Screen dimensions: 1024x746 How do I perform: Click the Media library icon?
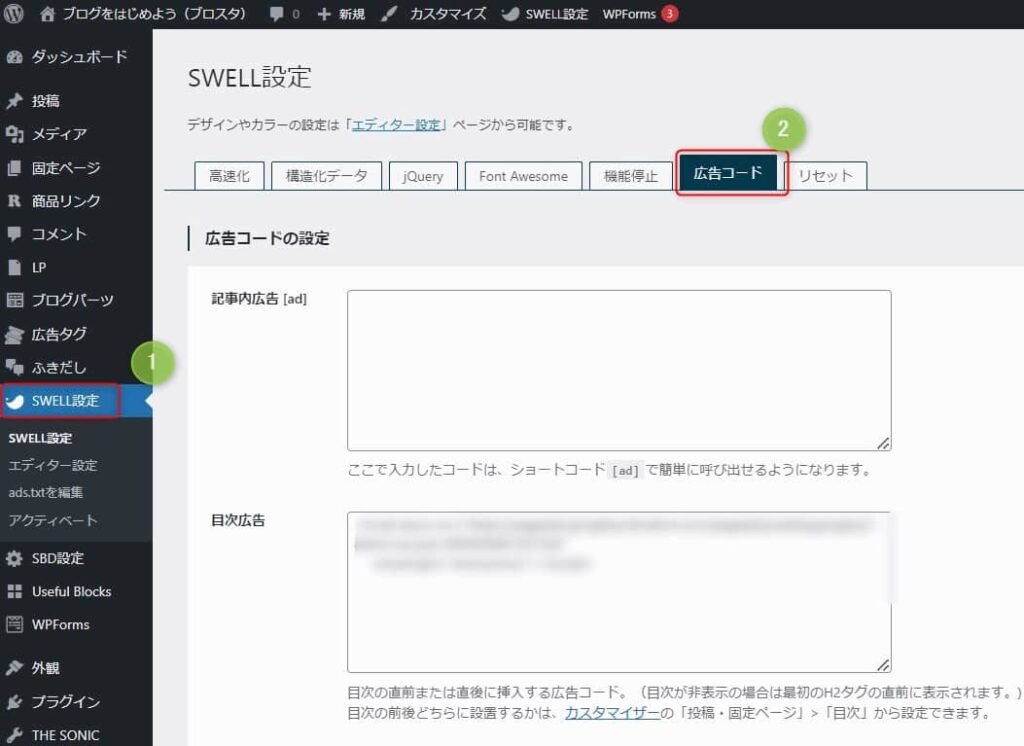coord(14,134)
